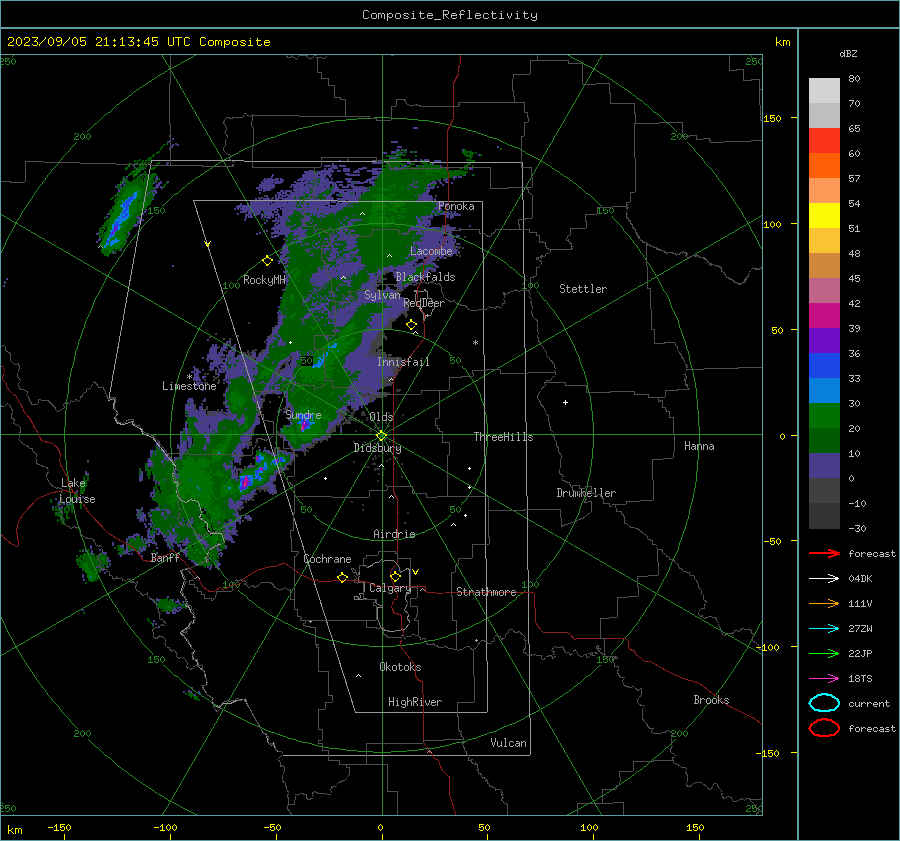Click the yellow diamond marker near RockyMH

click(x=267, y=261)
